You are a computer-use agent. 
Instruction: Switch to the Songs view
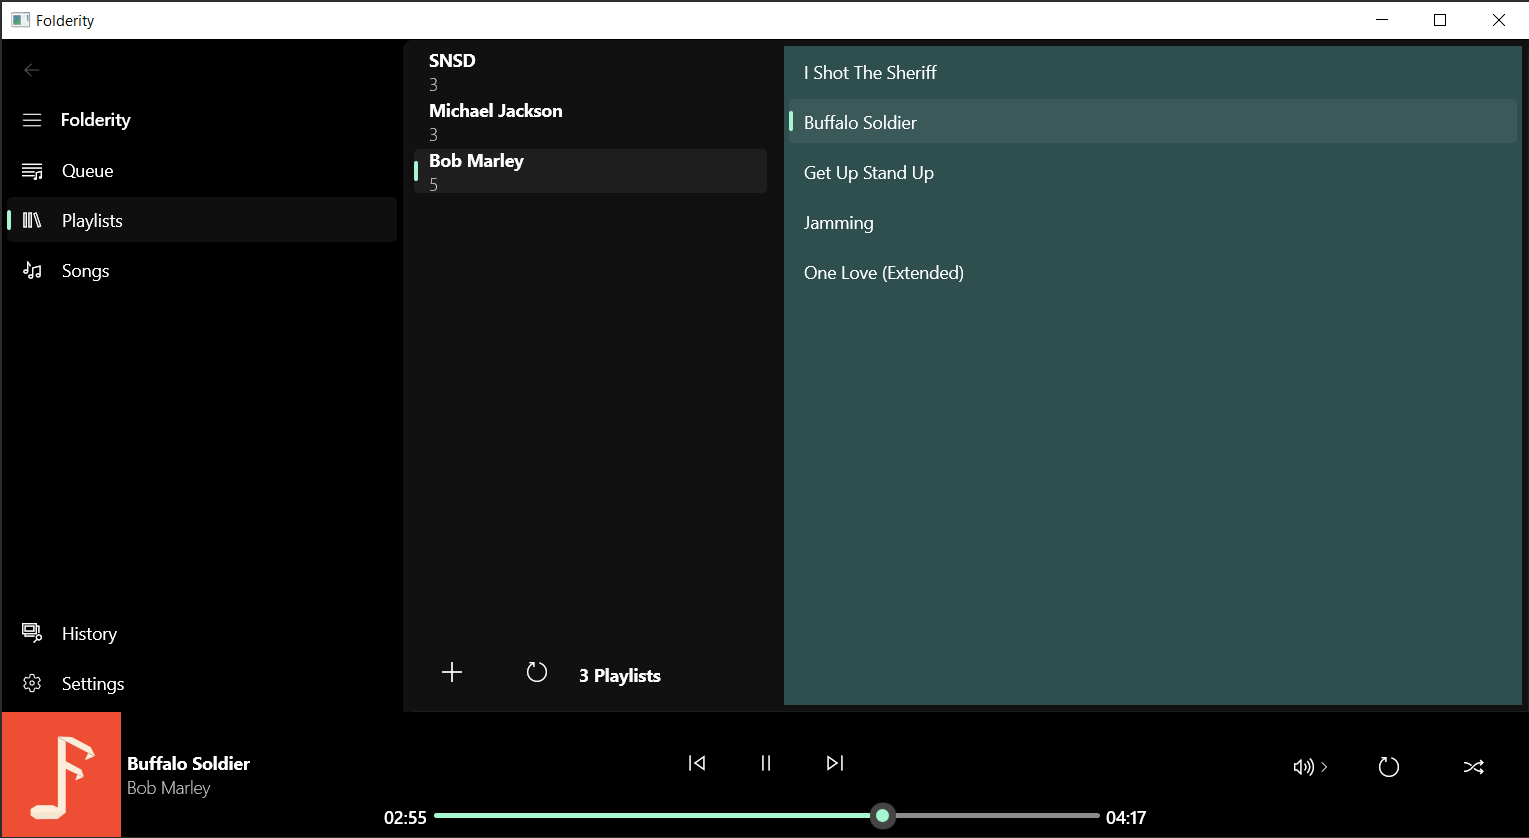pos(85,270)
